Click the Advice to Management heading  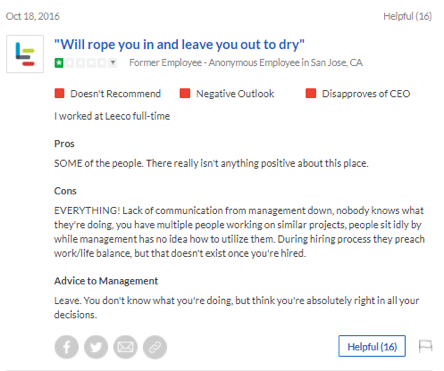[106, 281]
